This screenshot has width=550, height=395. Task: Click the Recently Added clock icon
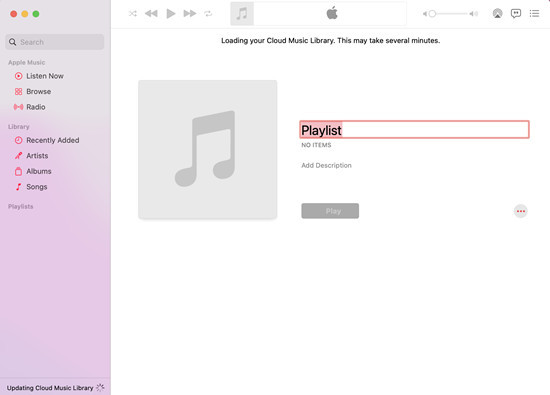[x=19, y=140]
